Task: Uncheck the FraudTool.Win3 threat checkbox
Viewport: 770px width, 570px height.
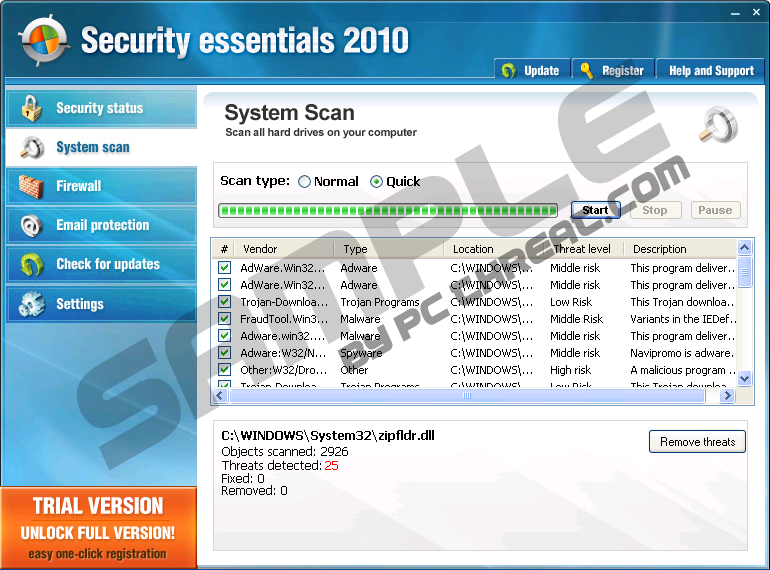Action: click(x=225, y=319)
